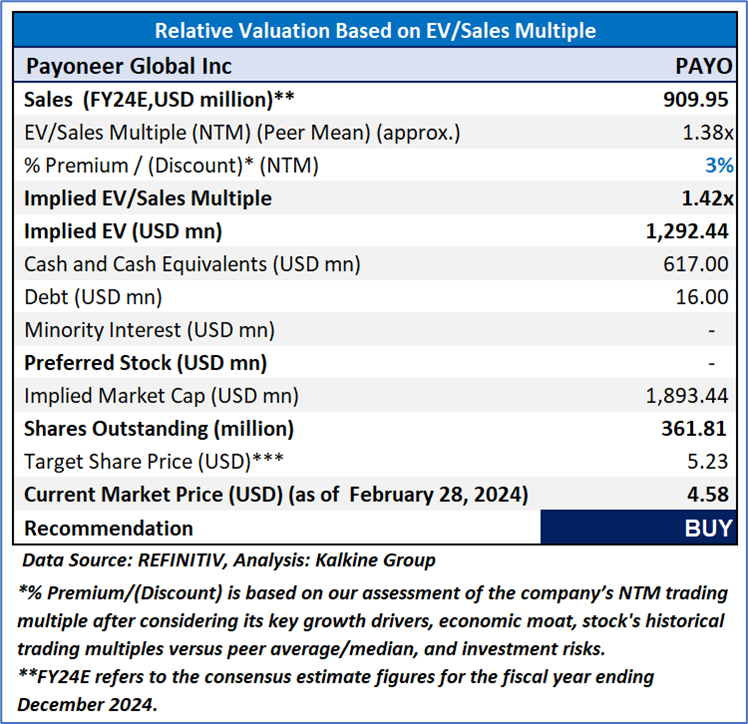Screen dimensions: 748x724
Task: Select the 'Shares Outstanding (million)' label
Action: click(x=159, y=429)
